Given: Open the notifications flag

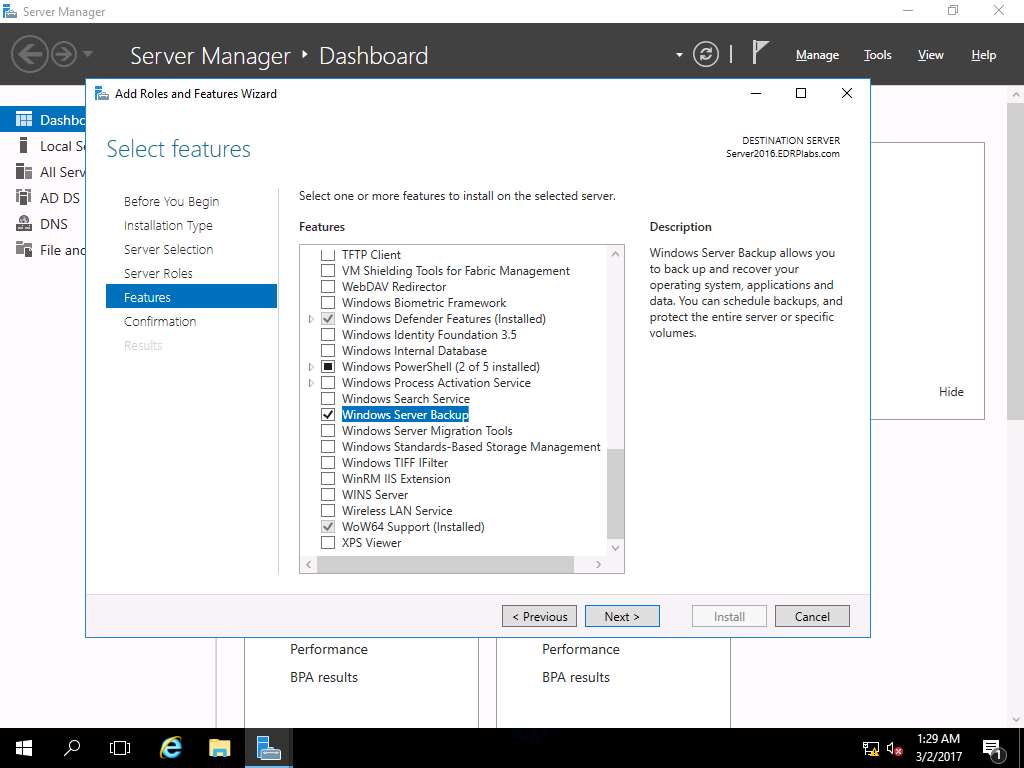Looking at the screenshot, I should pos(760,52).
